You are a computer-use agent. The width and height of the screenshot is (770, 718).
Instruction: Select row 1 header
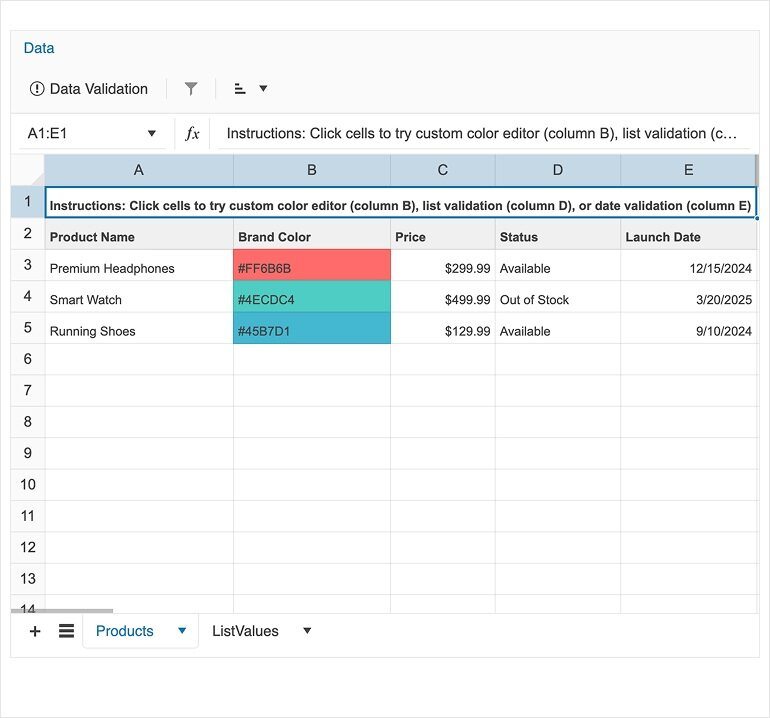[x=28, y=202]
